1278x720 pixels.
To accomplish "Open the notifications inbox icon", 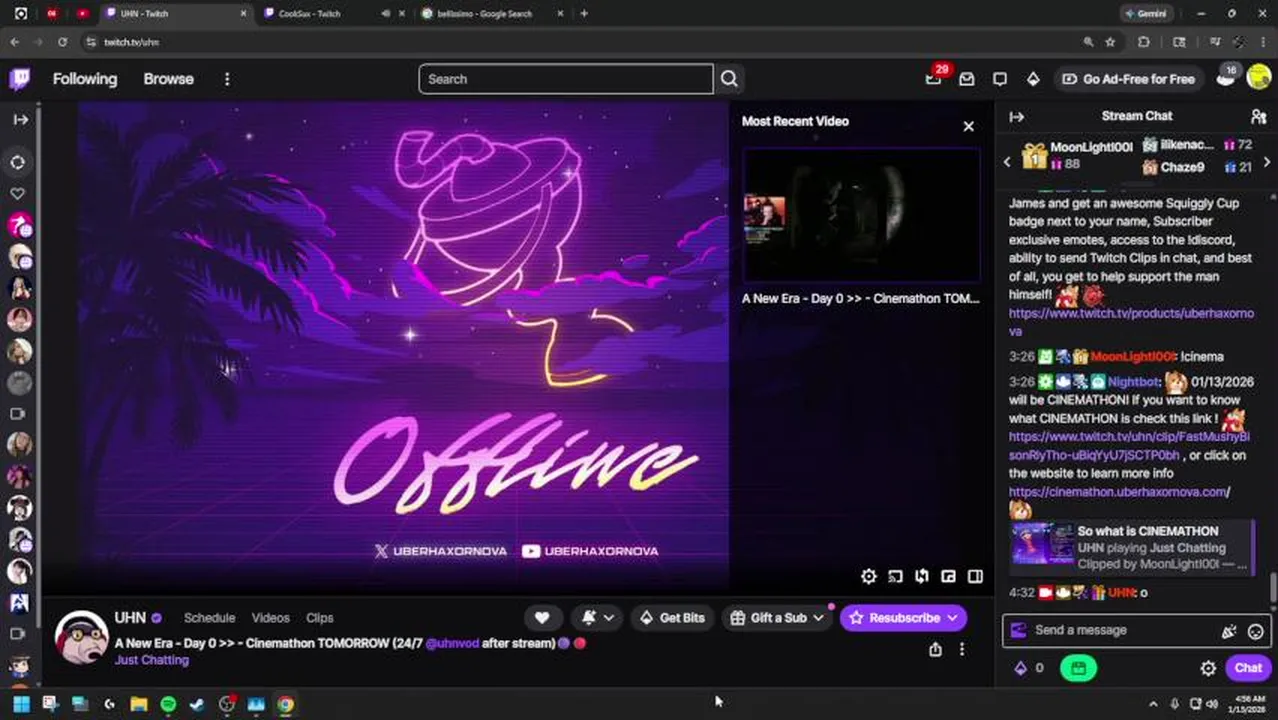I will point(967,79).
